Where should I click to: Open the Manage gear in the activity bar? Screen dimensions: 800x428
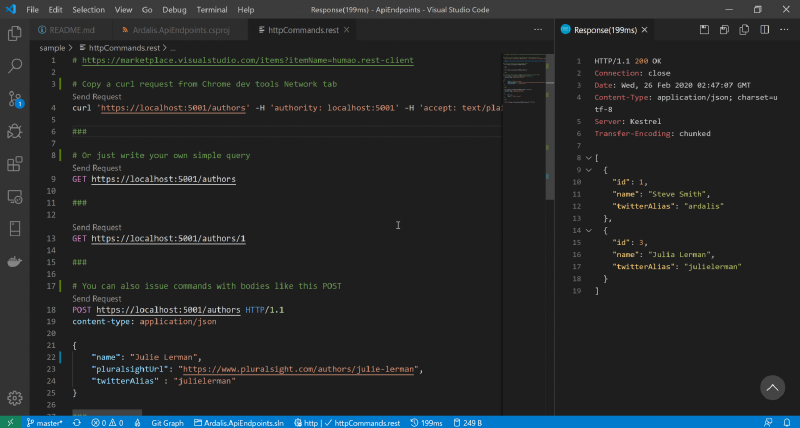coord(15,398)
